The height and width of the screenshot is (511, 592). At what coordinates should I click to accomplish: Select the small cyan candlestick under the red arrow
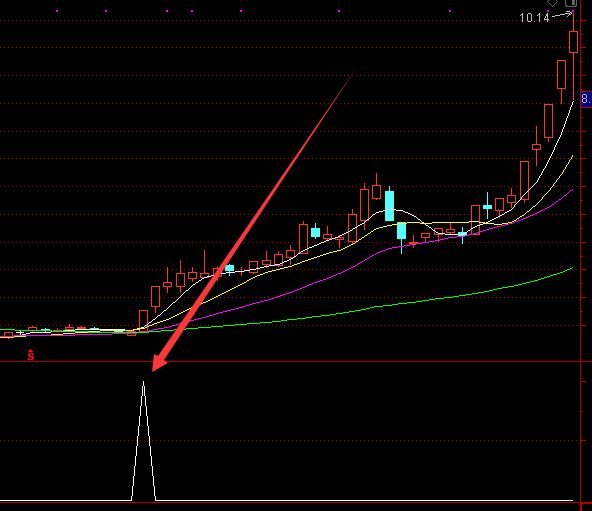click(230, 269)
